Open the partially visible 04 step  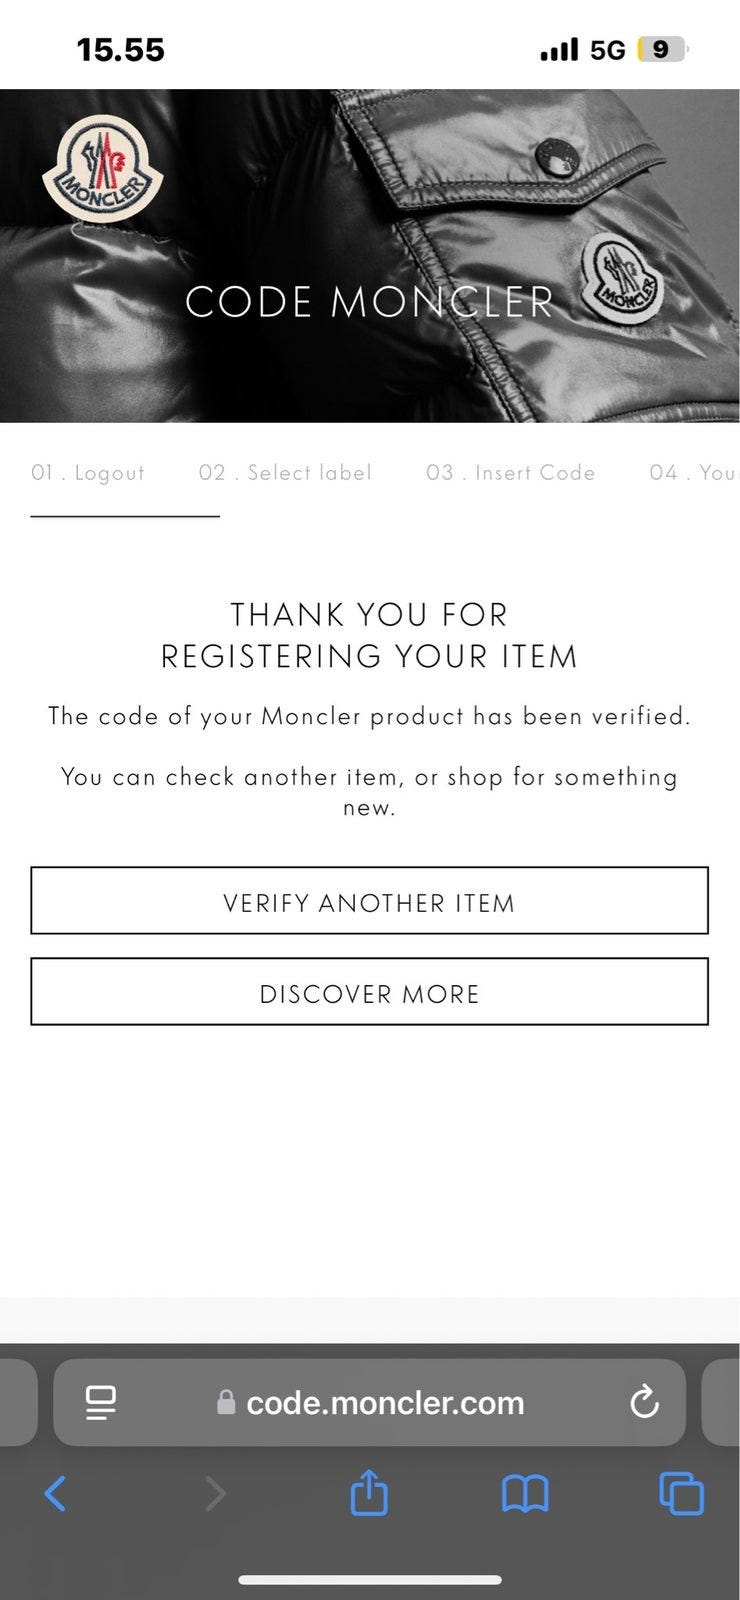click(x=693, y=473)
